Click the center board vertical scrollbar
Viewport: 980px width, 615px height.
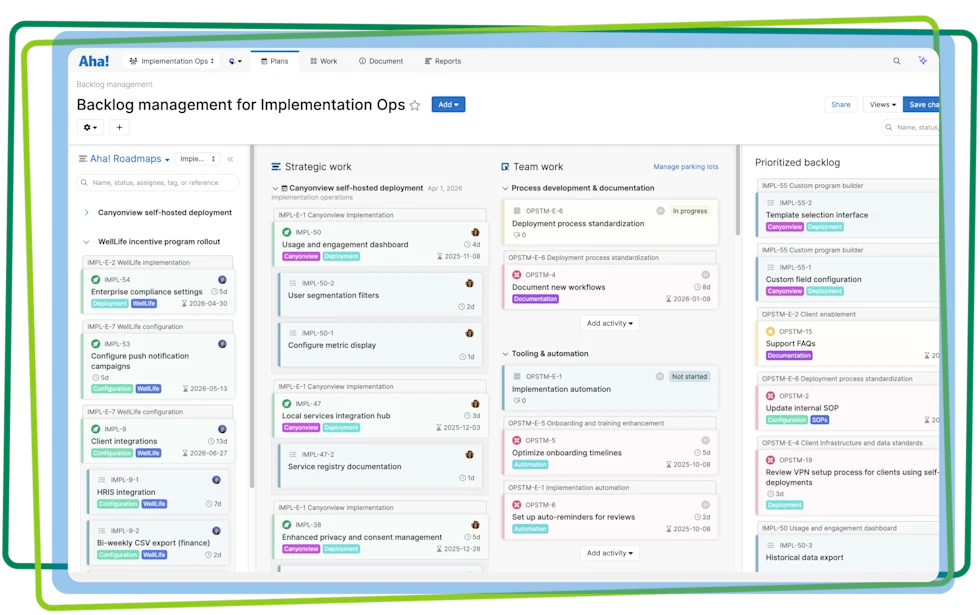tap(738, 191)
